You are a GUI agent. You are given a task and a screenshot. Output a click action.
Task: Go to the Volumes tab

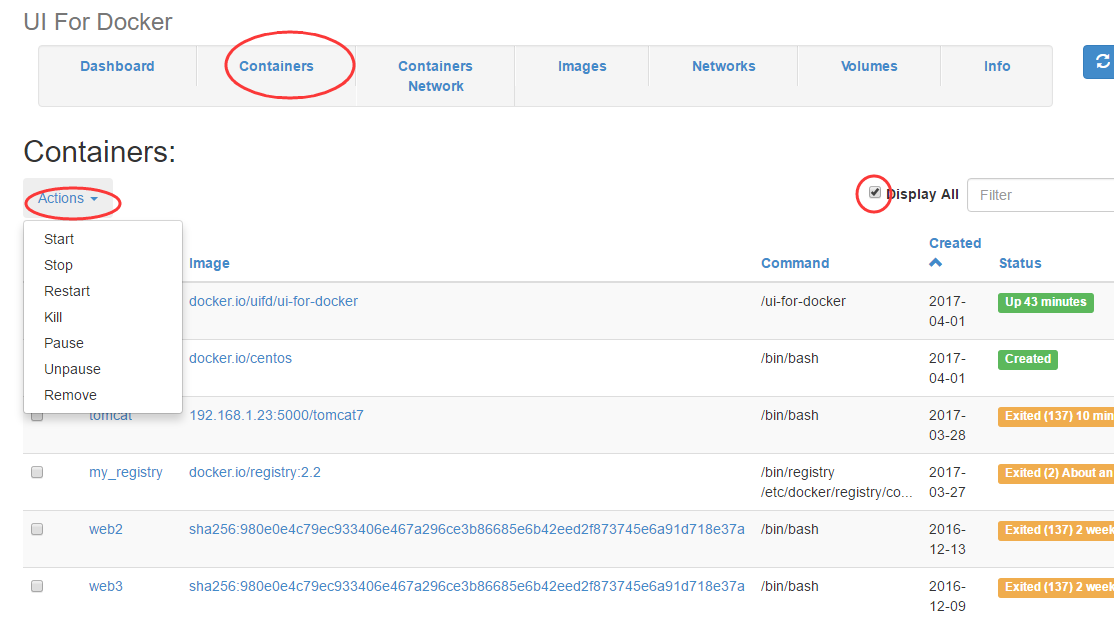point(869,66)
